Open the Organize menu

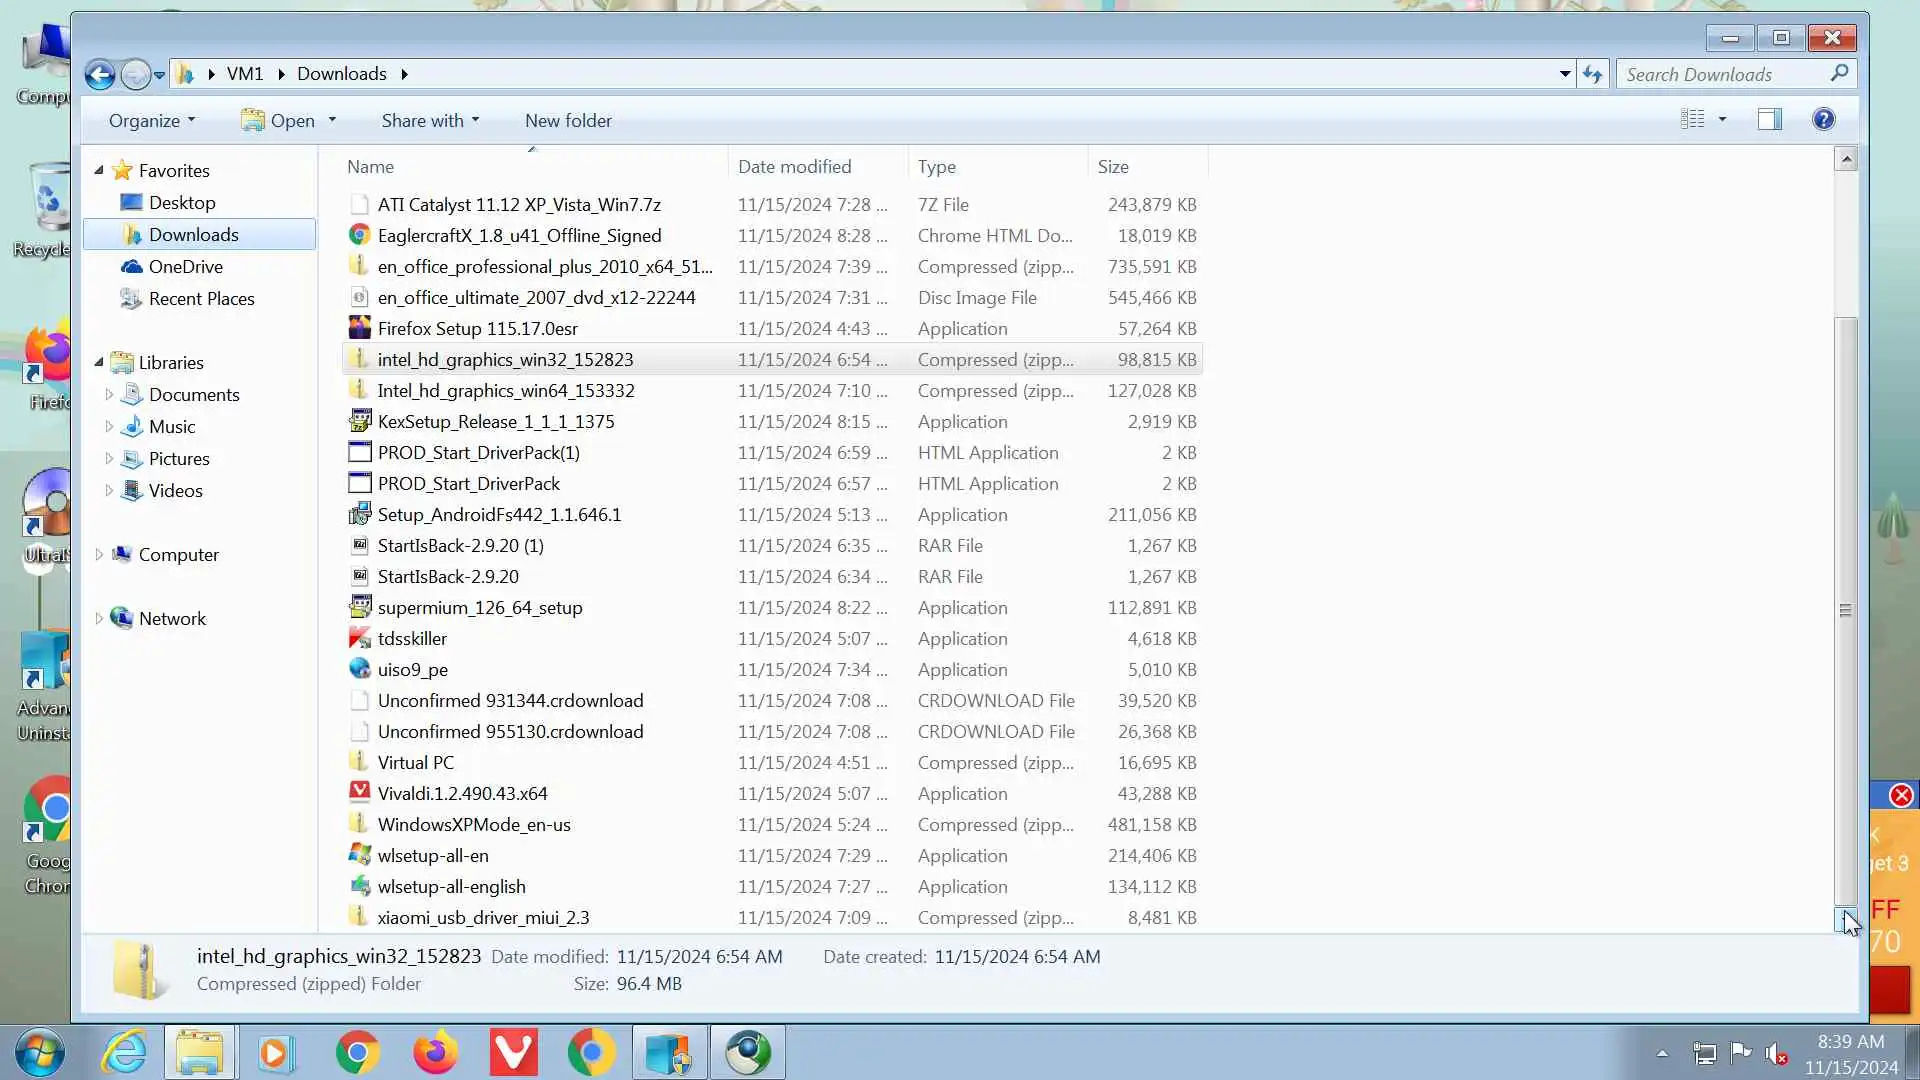[151, 121]
